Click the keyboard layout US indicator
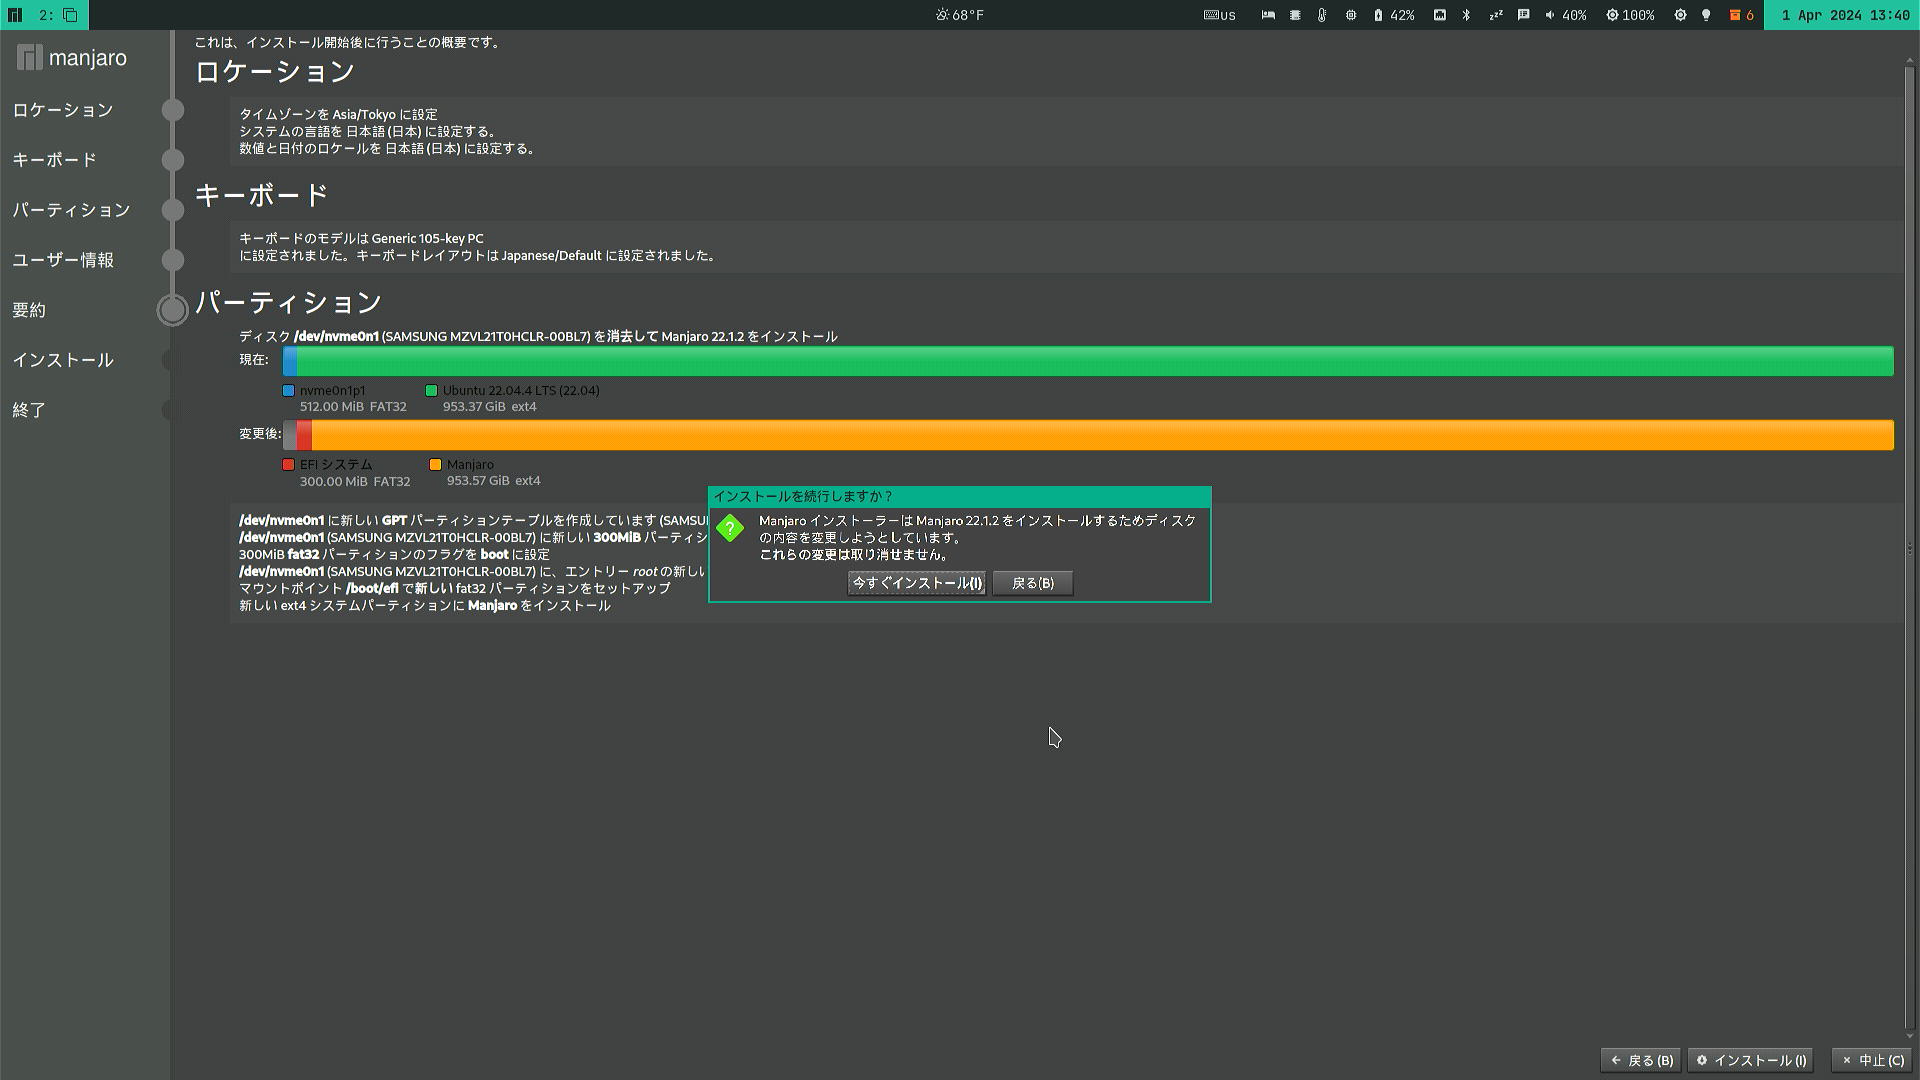Viewport: 1920px width, 1080px height. click(1219, 15)
